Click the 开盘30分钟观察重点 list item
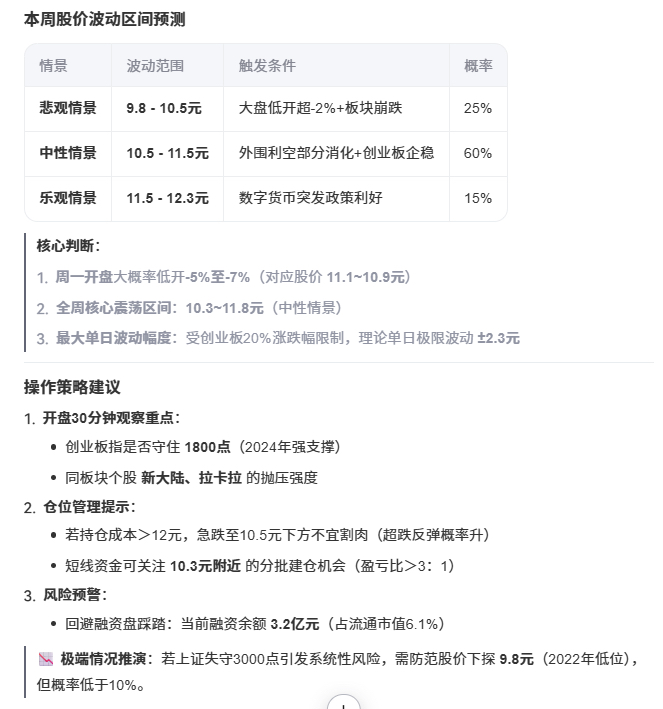 point(111,418)
